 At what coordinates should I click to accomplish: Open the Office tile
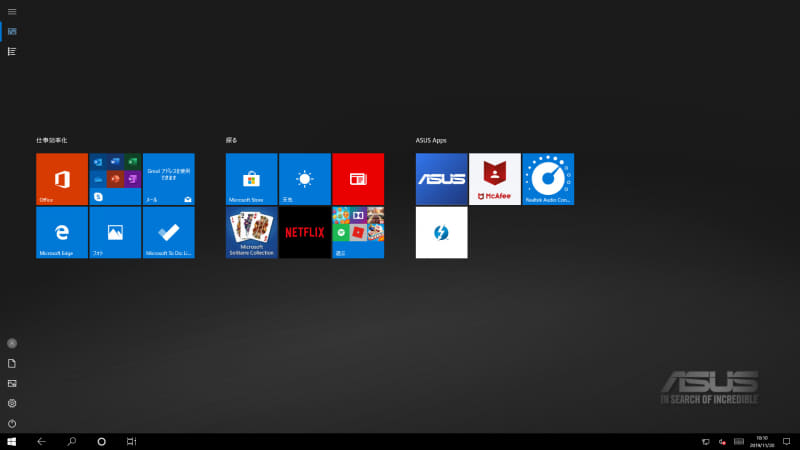62,179
